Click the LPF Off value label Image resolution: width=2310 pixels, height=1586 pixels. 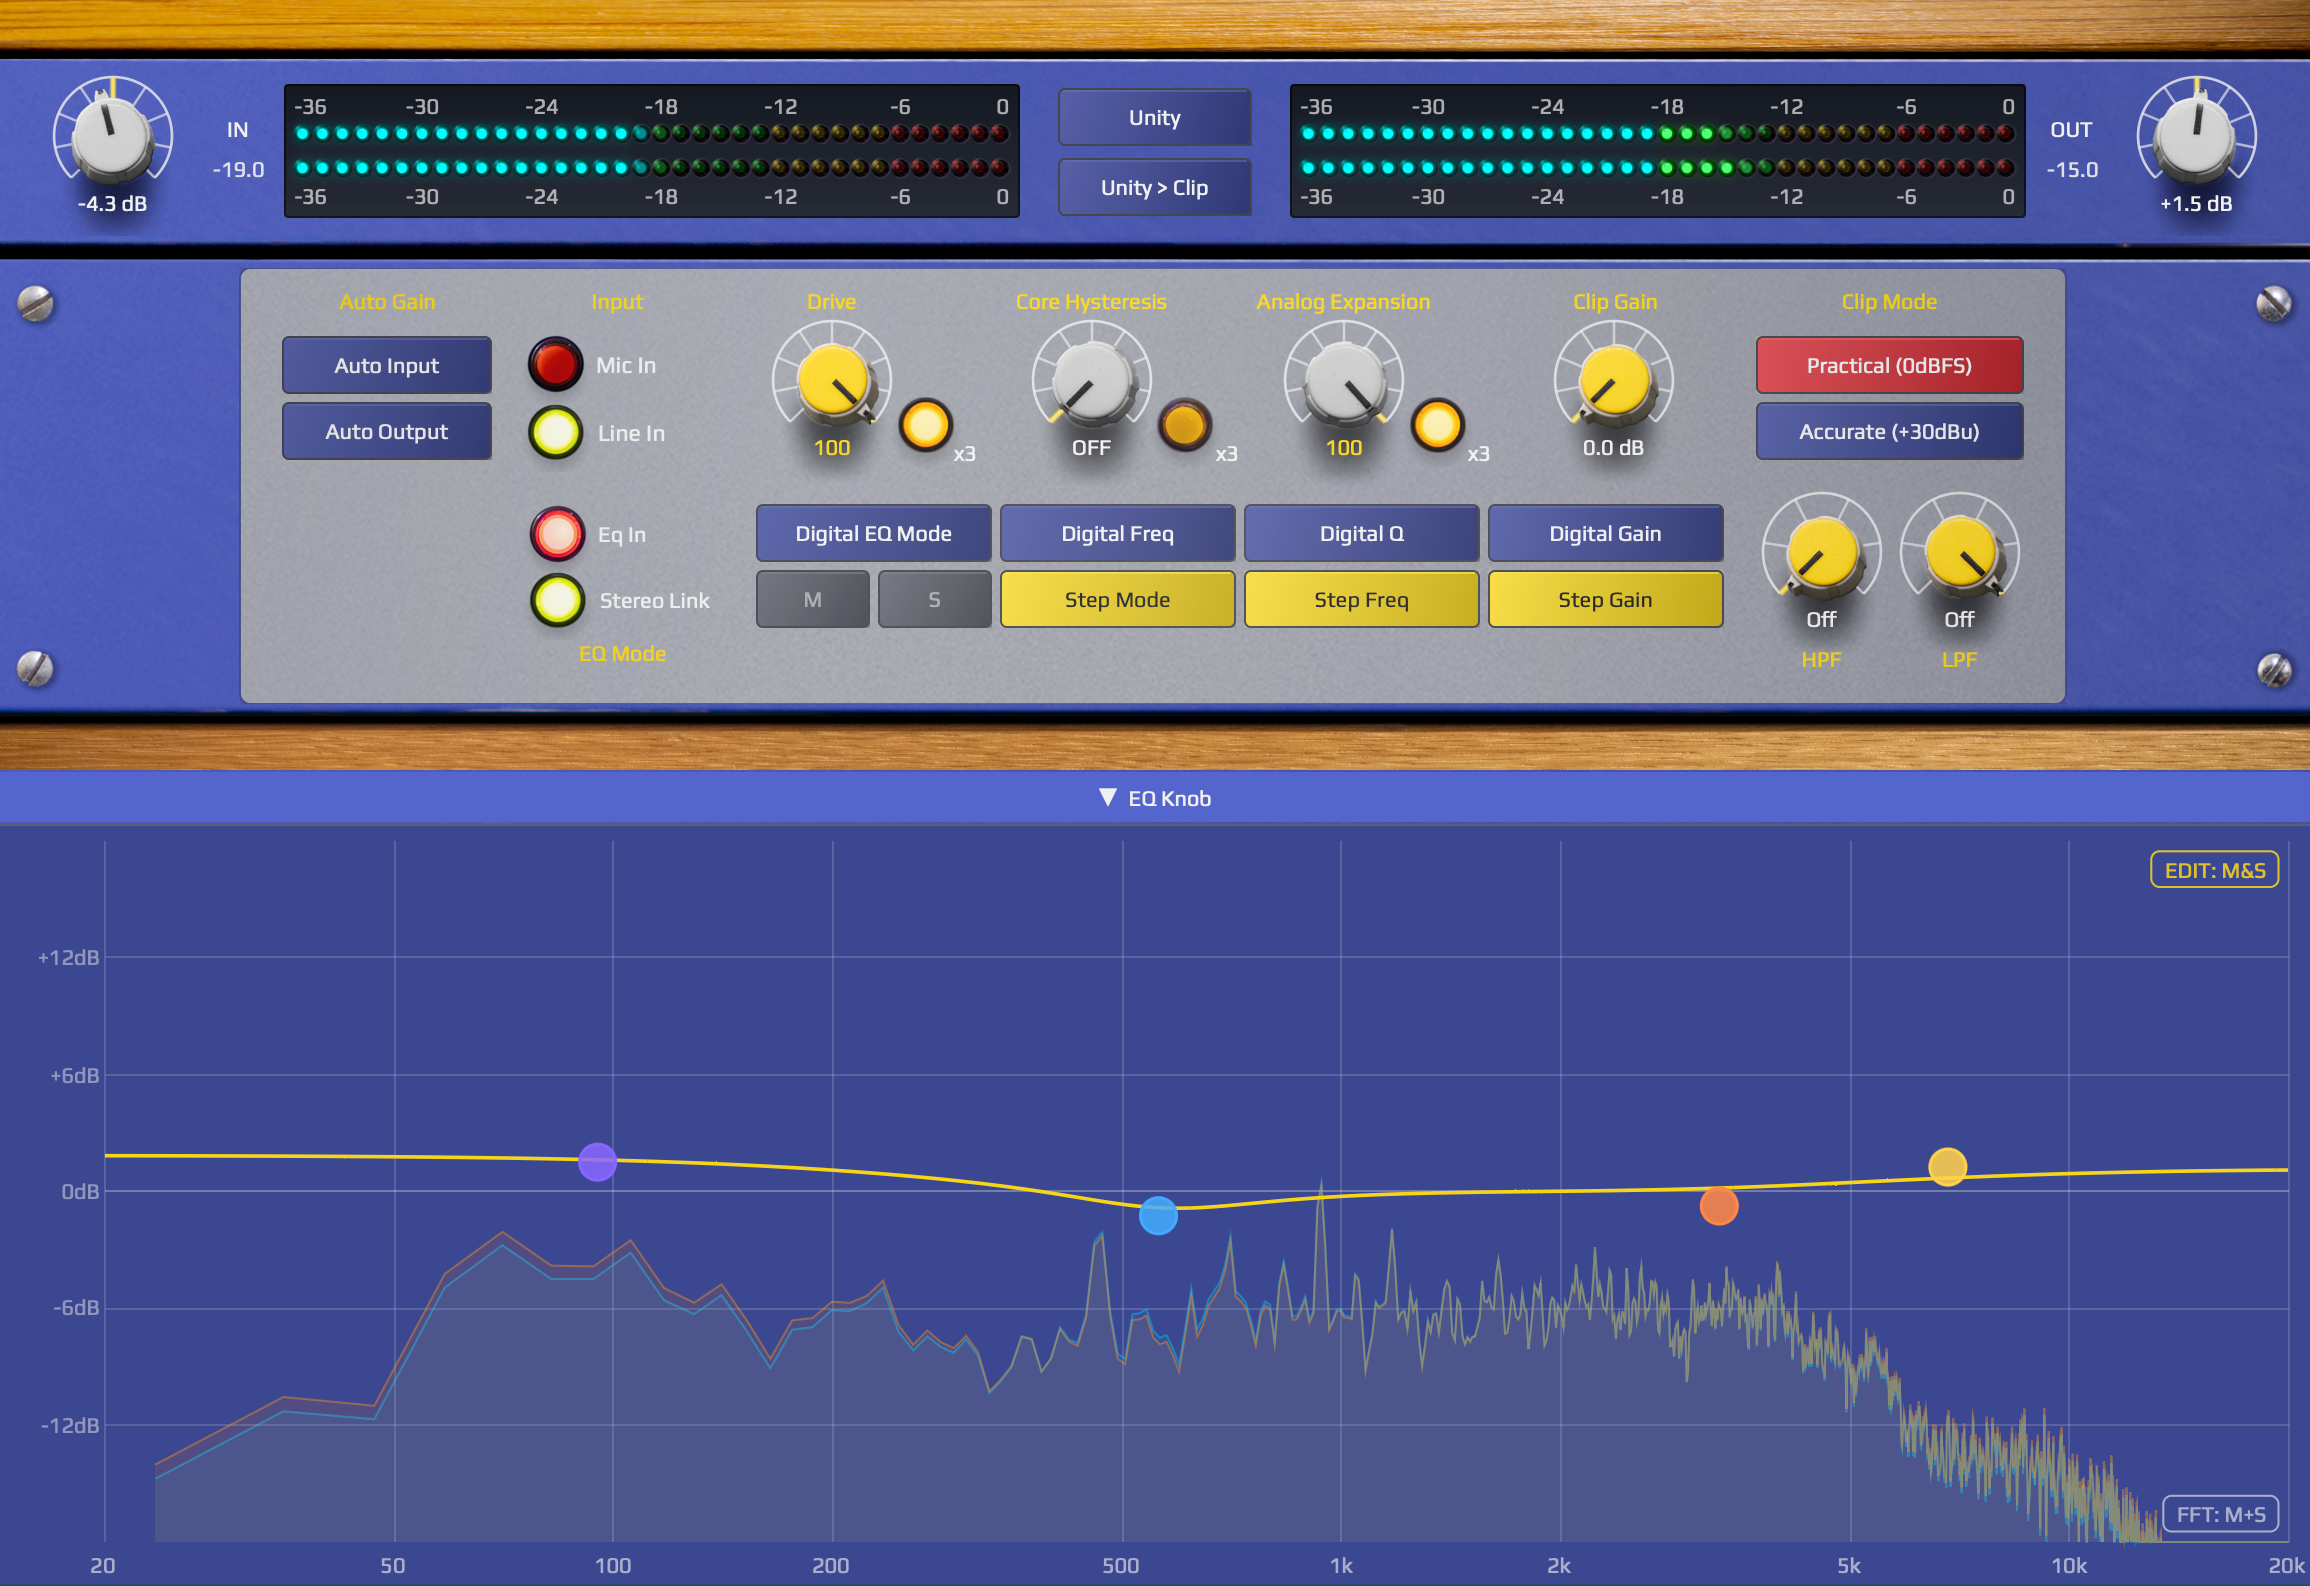pyautogui.click(x=1959, y=620)
